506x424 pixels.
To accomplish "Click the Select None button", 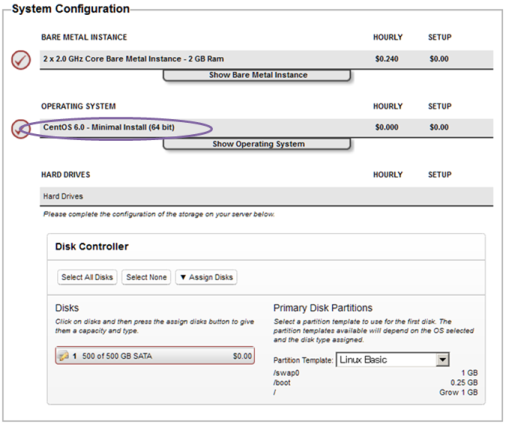I will click(146, 277).
